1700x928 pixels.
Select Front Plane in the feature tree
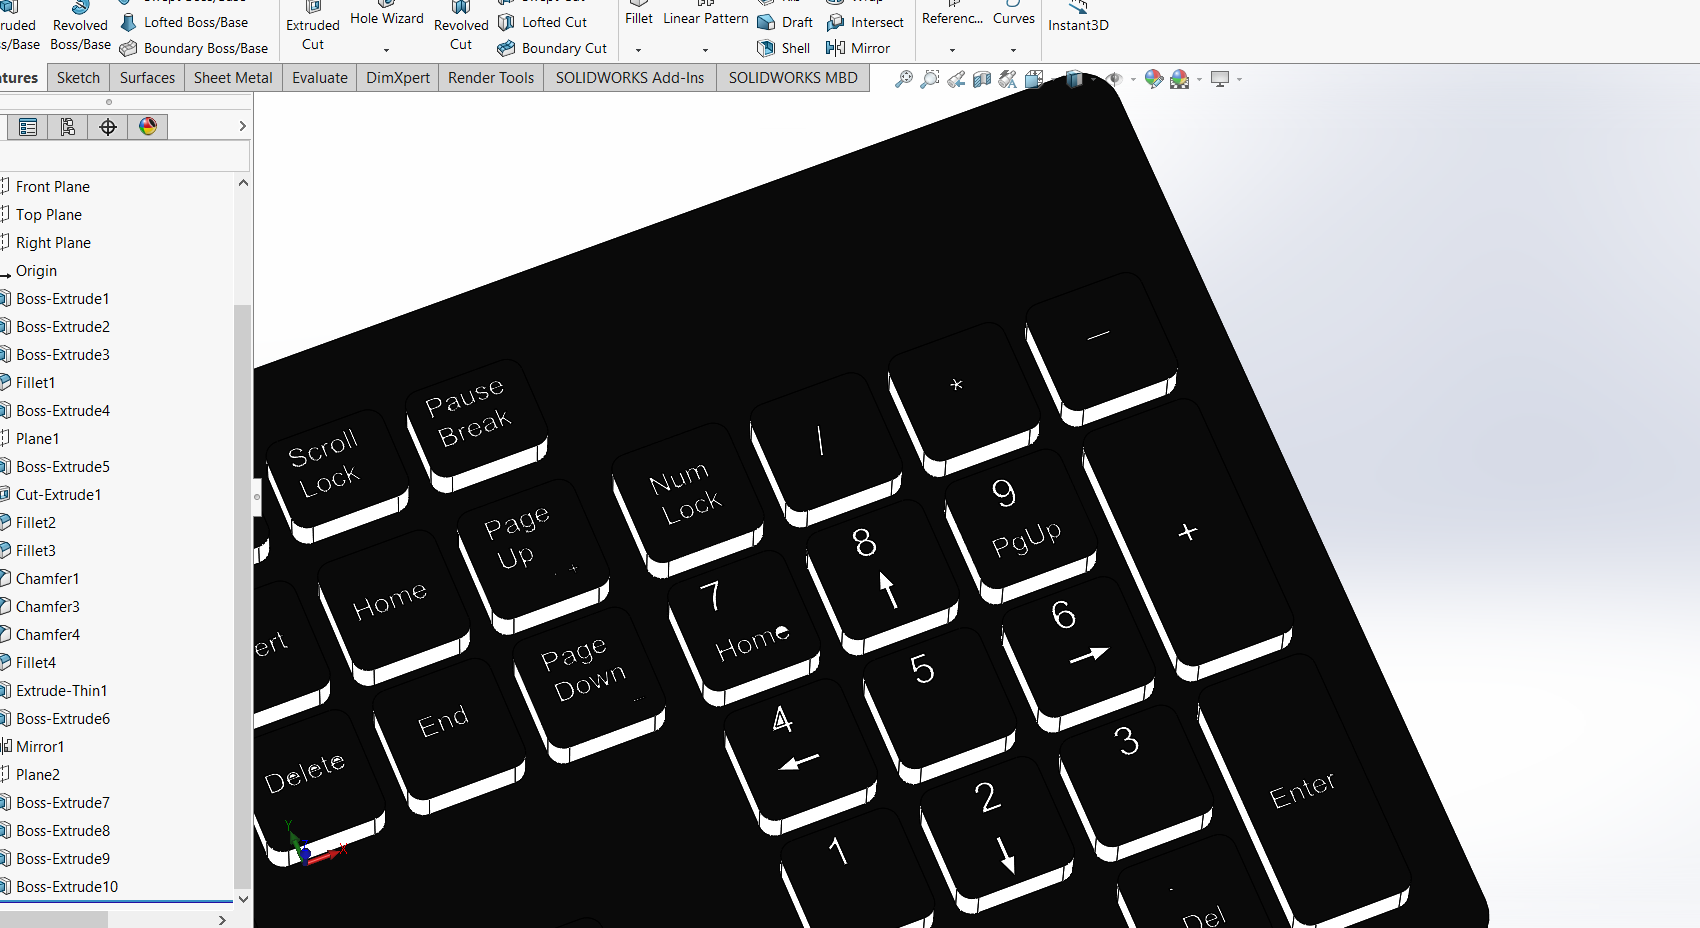tap(52, 187)
